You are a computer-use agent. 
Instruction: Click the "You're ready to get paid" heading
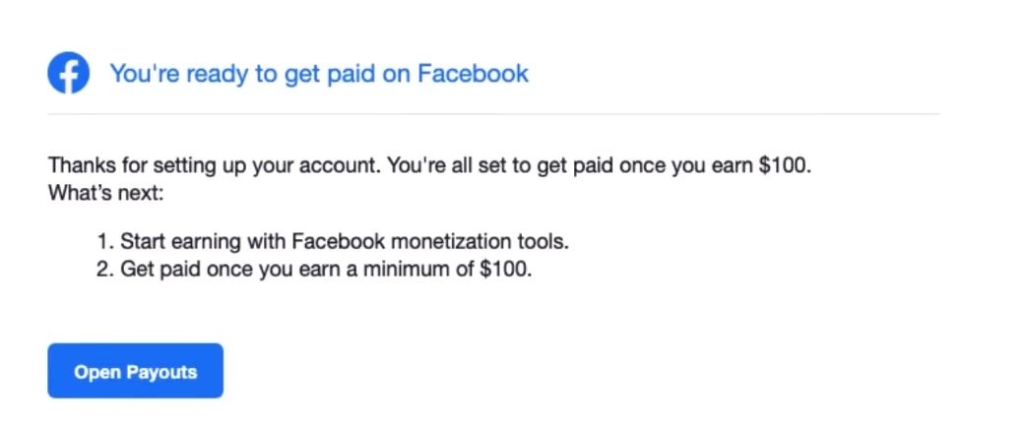point(318,73)
